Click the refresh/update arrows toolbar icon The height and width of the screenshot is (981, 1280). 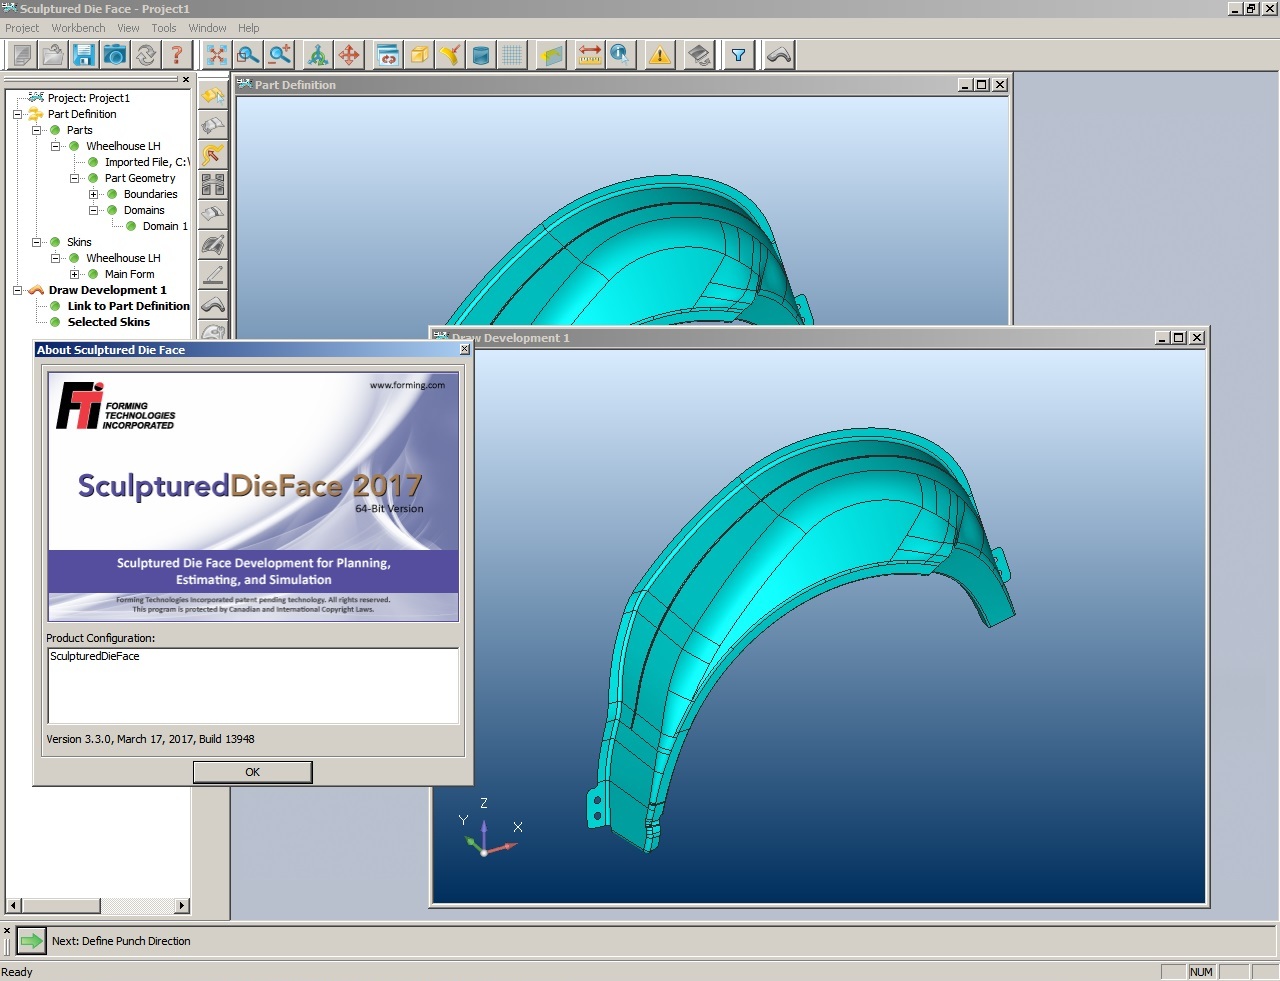coord(146,55)
